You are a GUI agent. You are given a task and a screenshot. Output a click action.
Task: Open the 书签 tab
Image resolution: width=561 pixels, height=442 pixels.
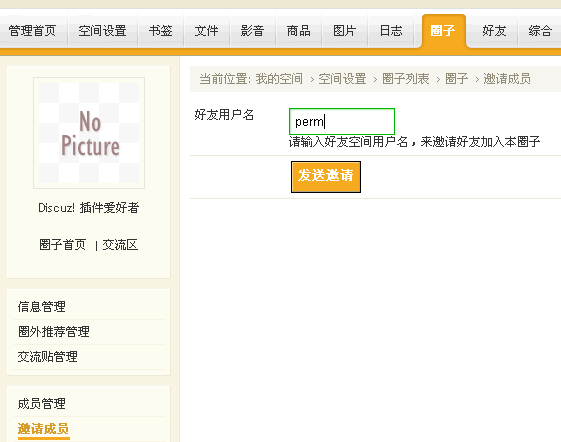tap(161, 31)
